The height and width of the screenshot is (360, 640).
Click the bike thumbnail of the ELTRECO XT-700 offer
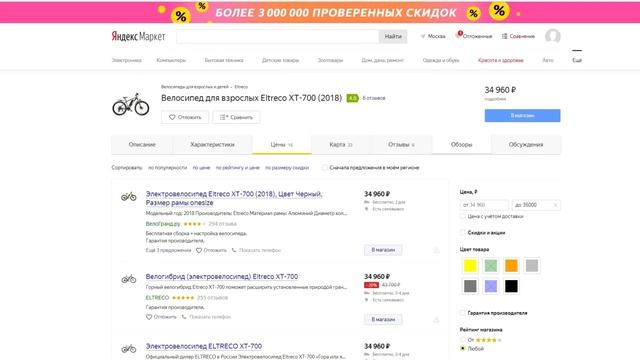[x=129, y=349]
